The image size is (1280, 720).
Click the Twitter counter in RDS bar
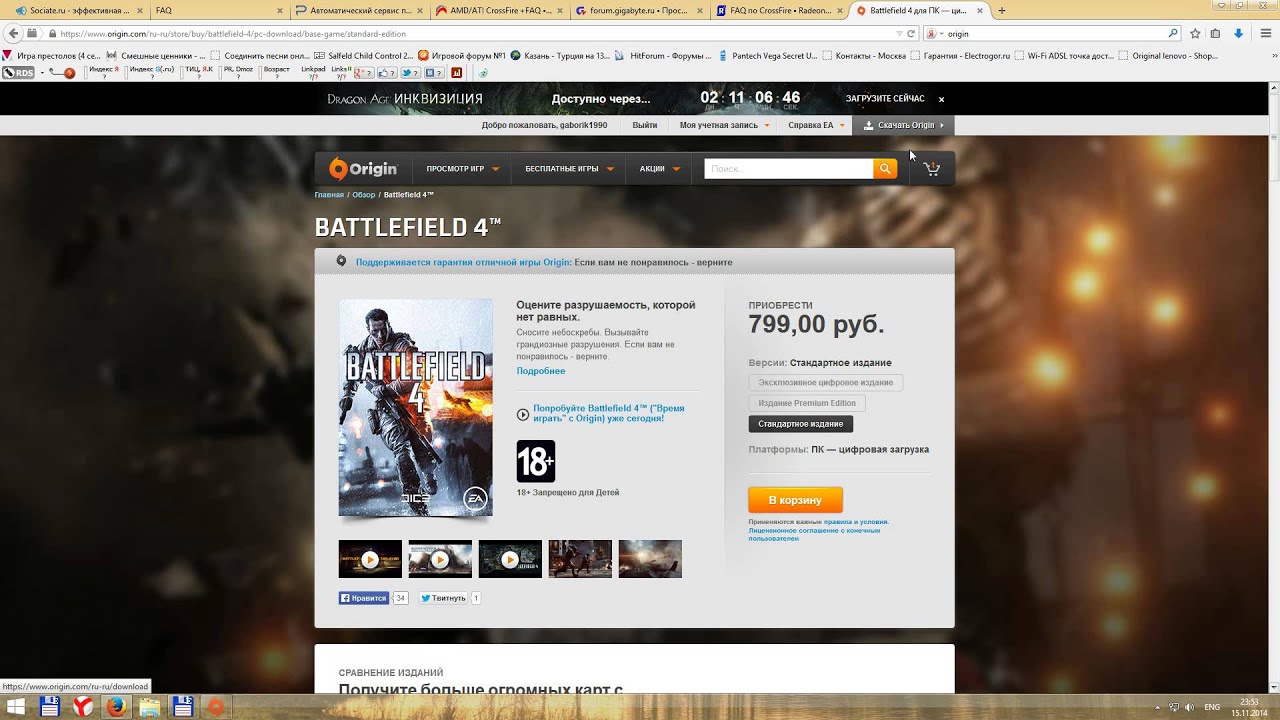click(x=410, y=72)
